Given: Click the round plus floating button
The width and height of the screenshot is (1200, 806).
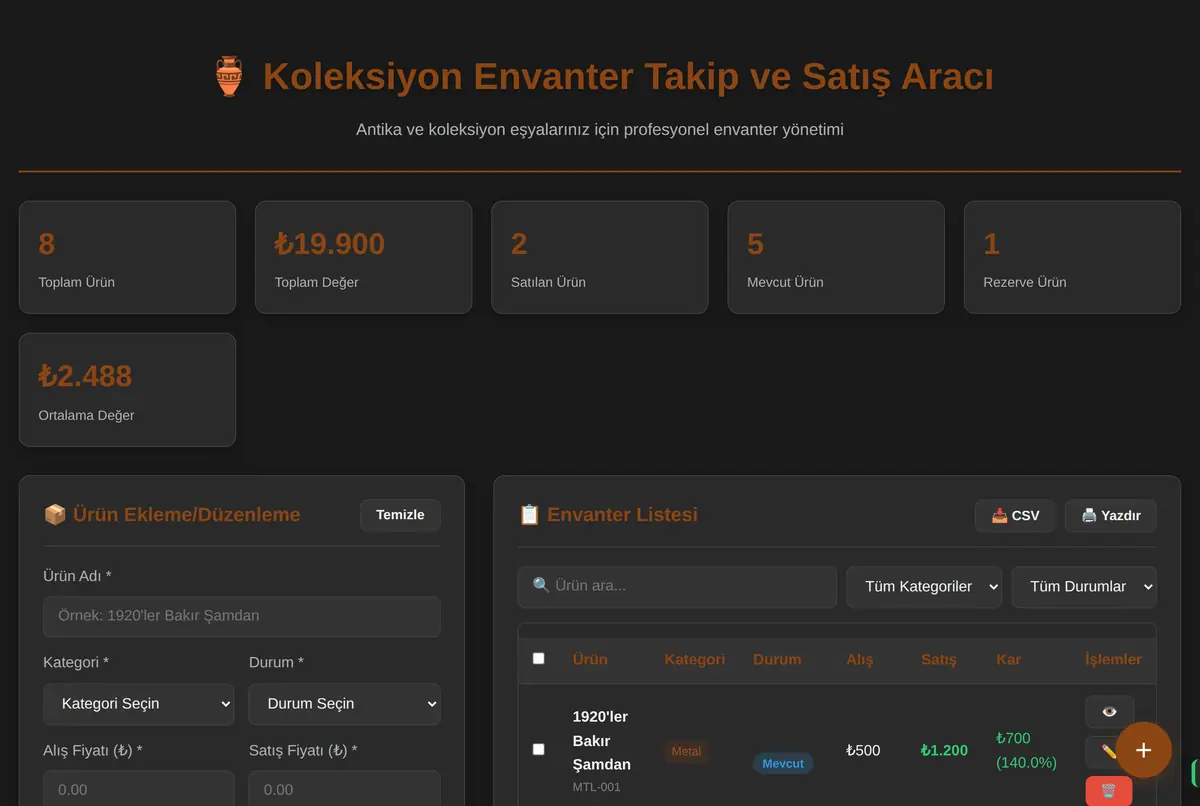Looking at the screenshot, I should pyautogui.click(x=1143, y=750).
